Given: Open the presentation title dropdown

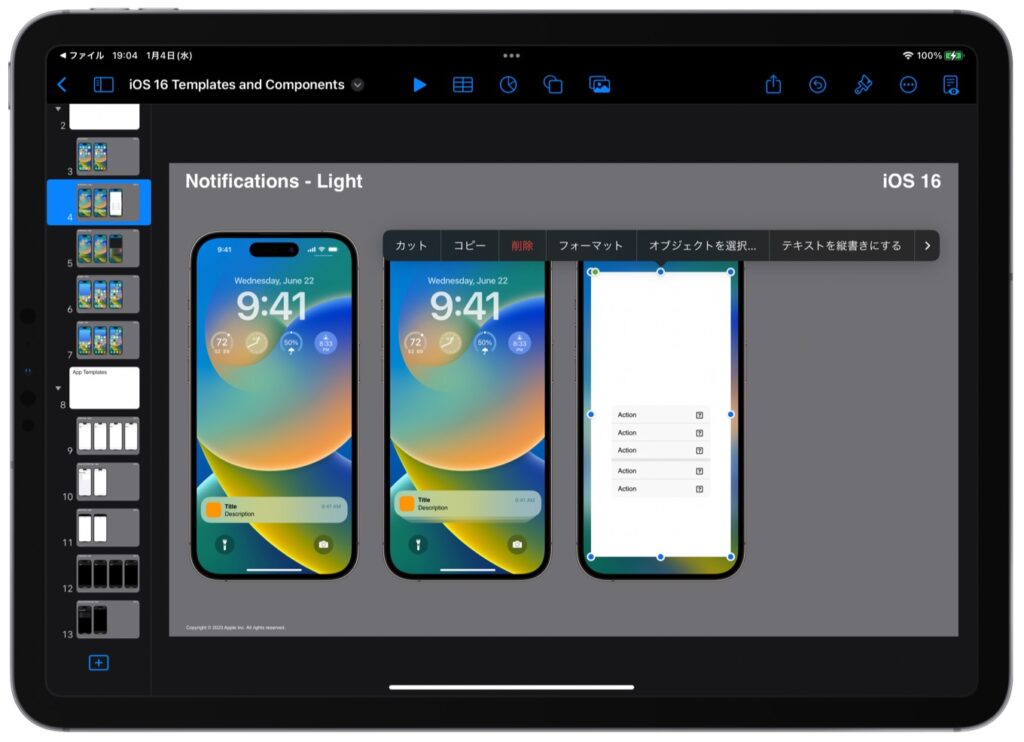Looking at the screenshot, I should pyautogui.click(x=357, y=85).
